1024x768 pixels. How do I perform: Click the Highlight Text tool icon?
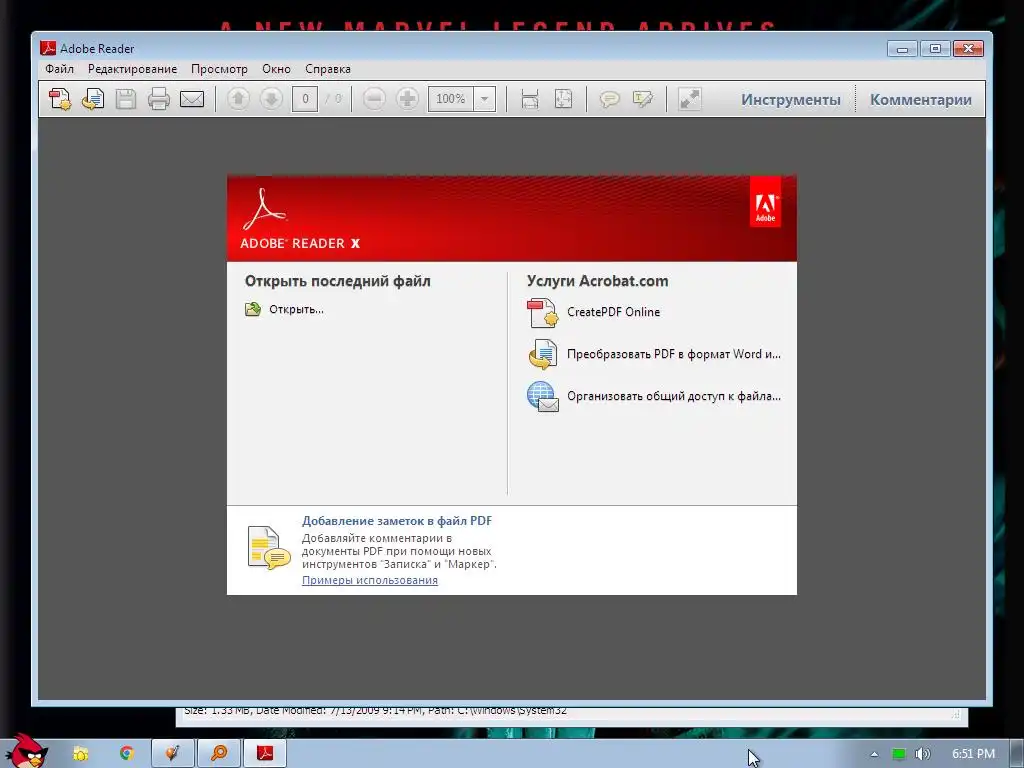pyautogui.click(x=643, y=99)
